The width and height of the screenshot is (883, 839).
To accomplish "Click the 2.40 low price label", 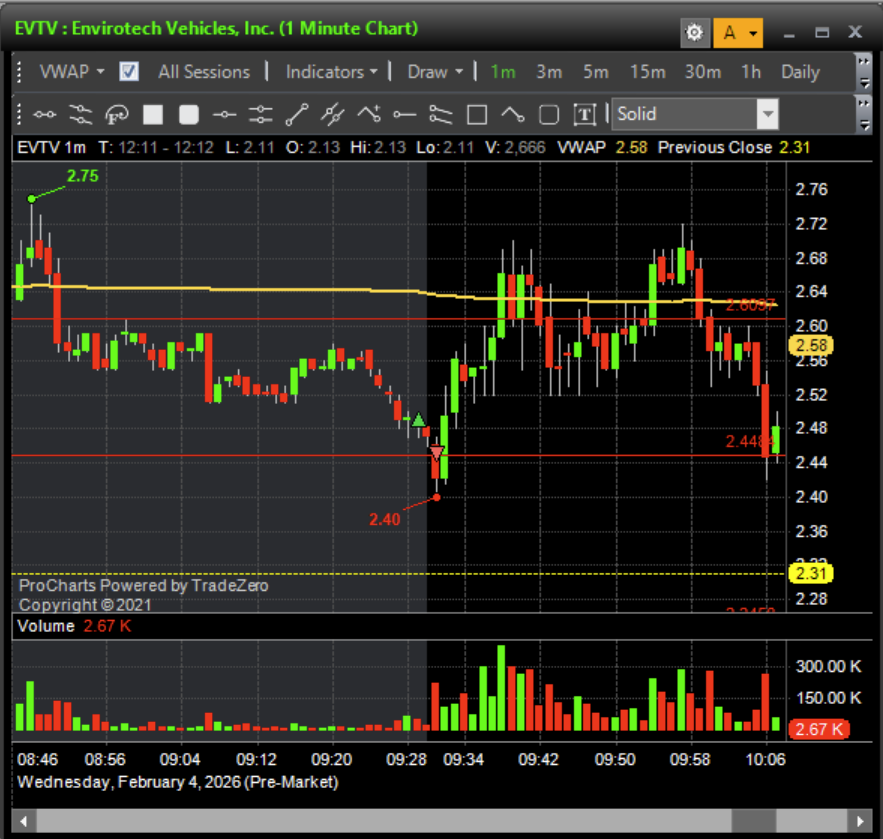I will [x=385, y=519].
